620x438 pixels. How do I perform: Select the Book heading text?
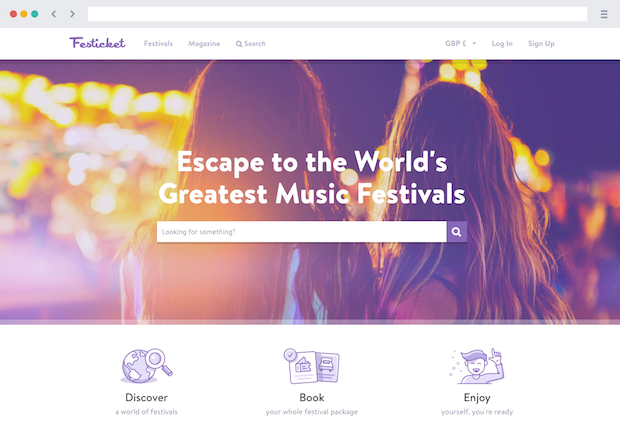coord(312,397)
